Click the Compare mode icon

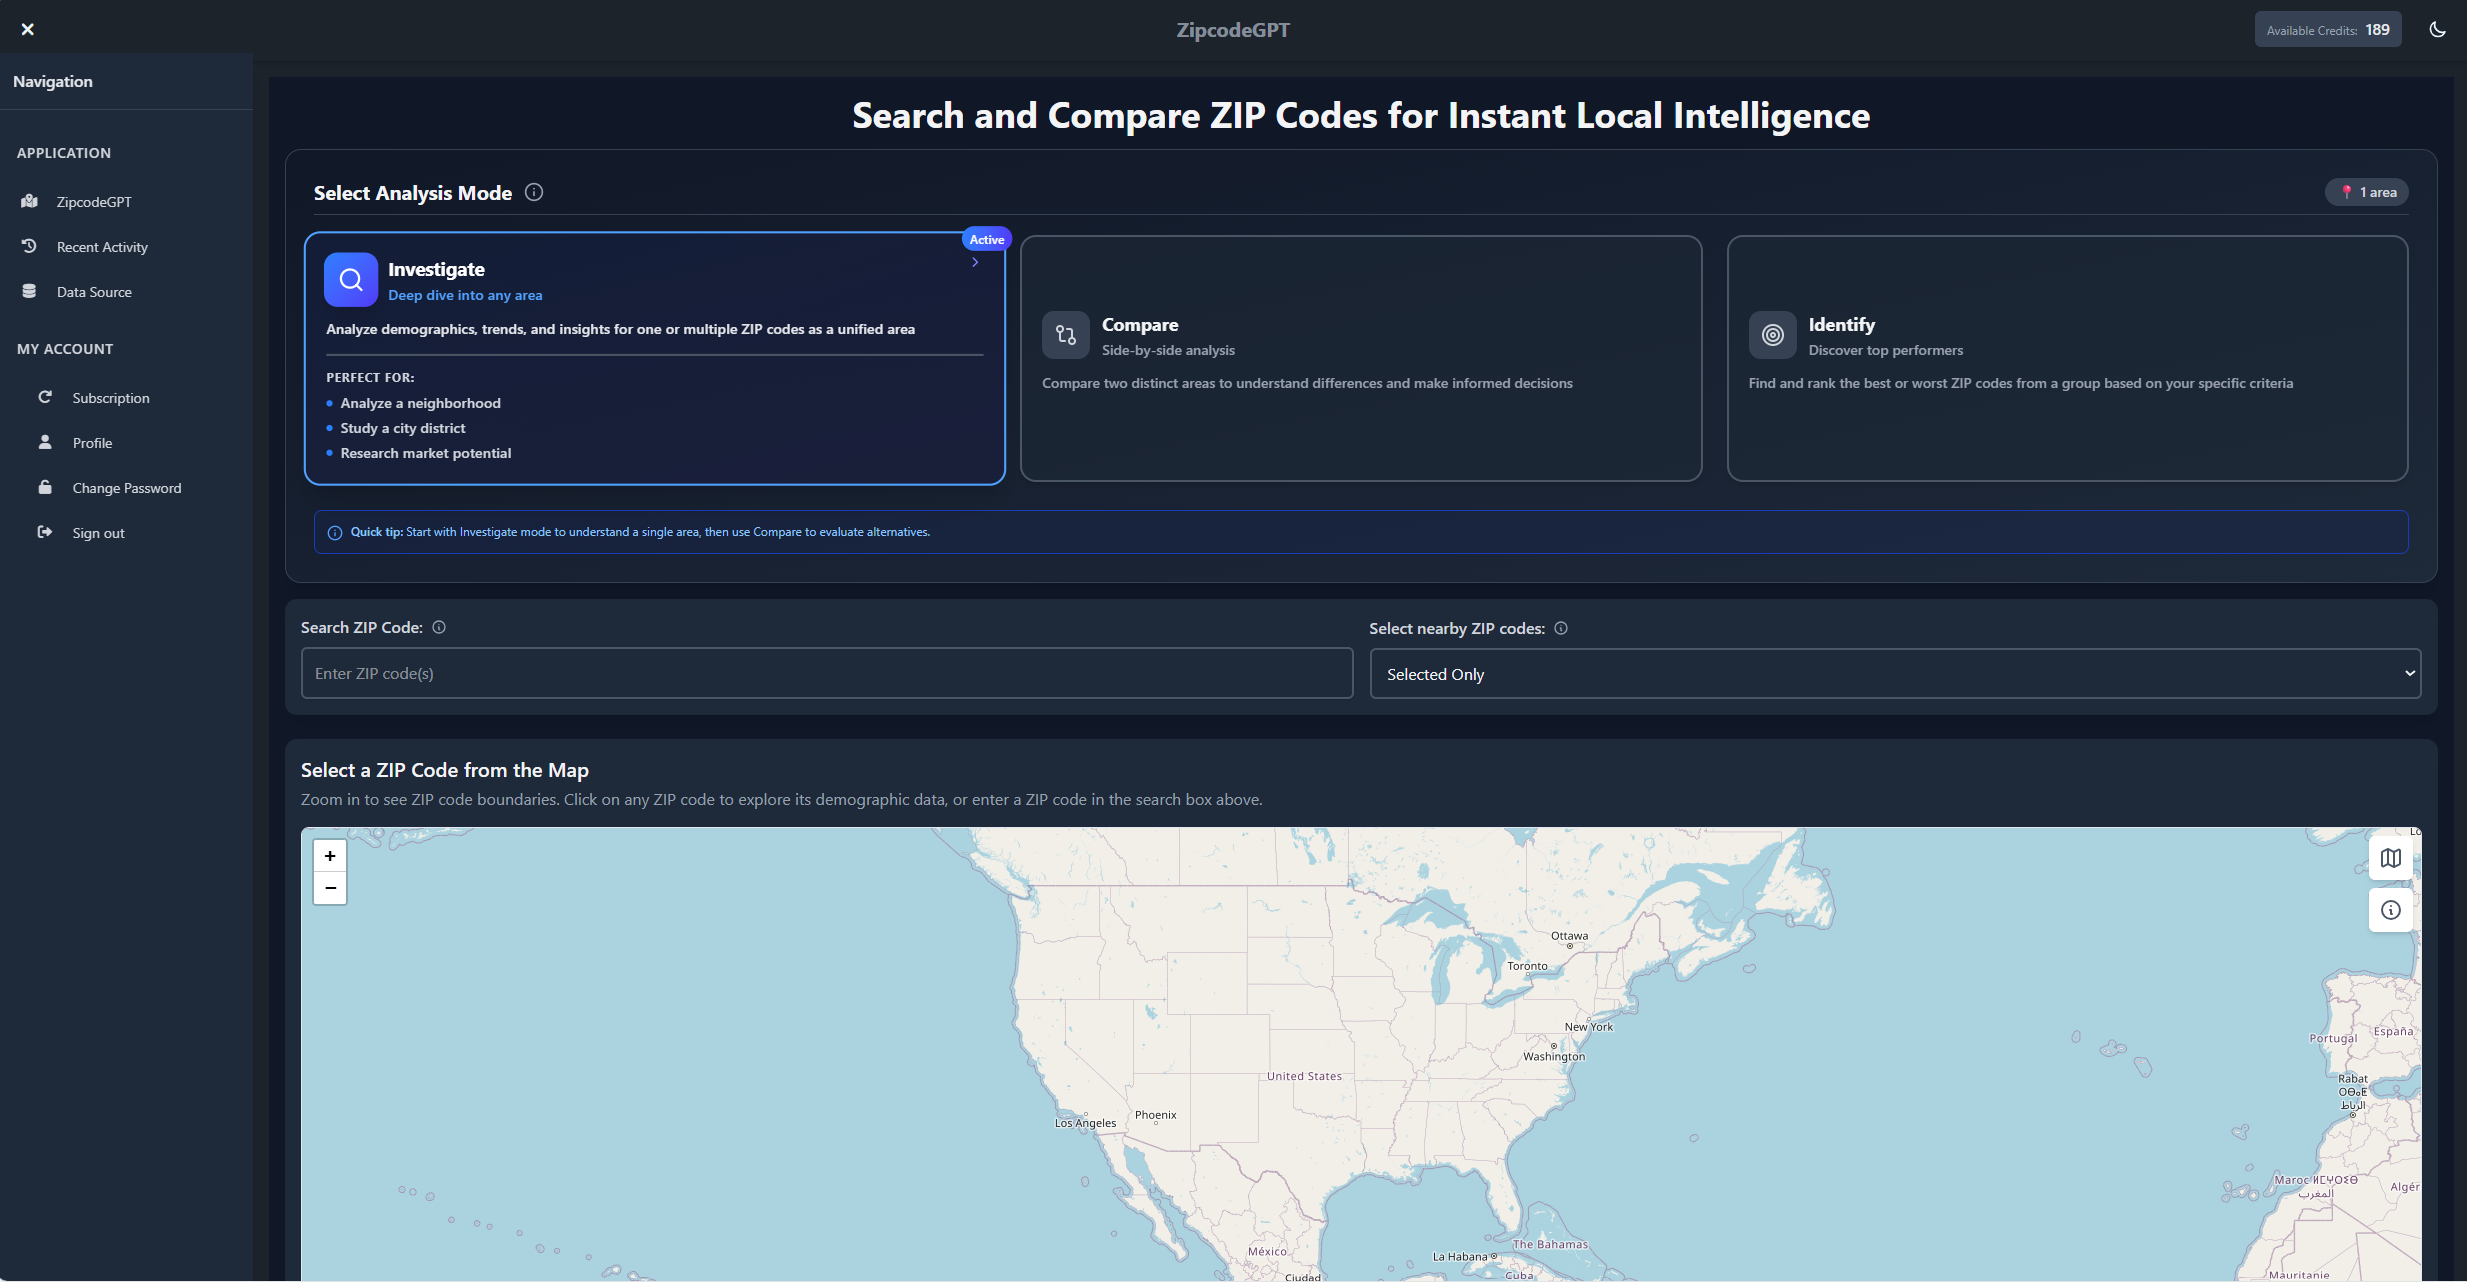tap(1066, 335)
